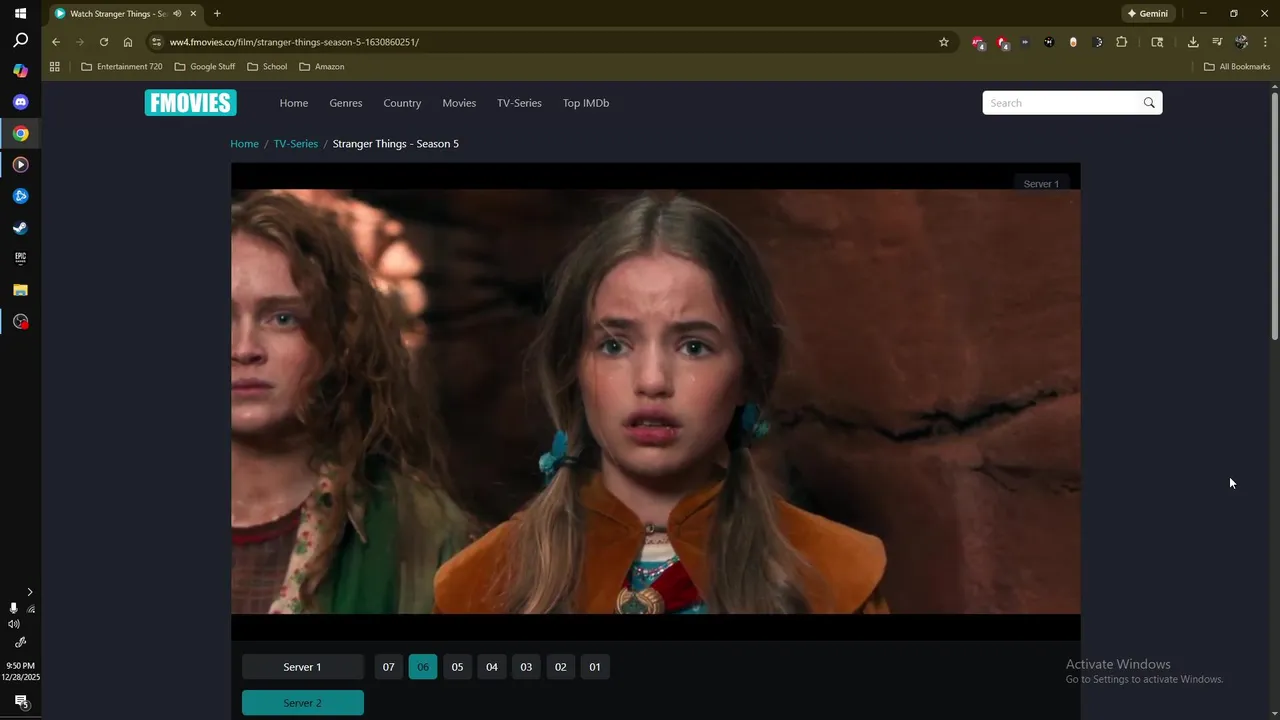Open the first red ad-blocker extension
The height and width of the screenshot is (720, 1280).
(x=977, y=42)
